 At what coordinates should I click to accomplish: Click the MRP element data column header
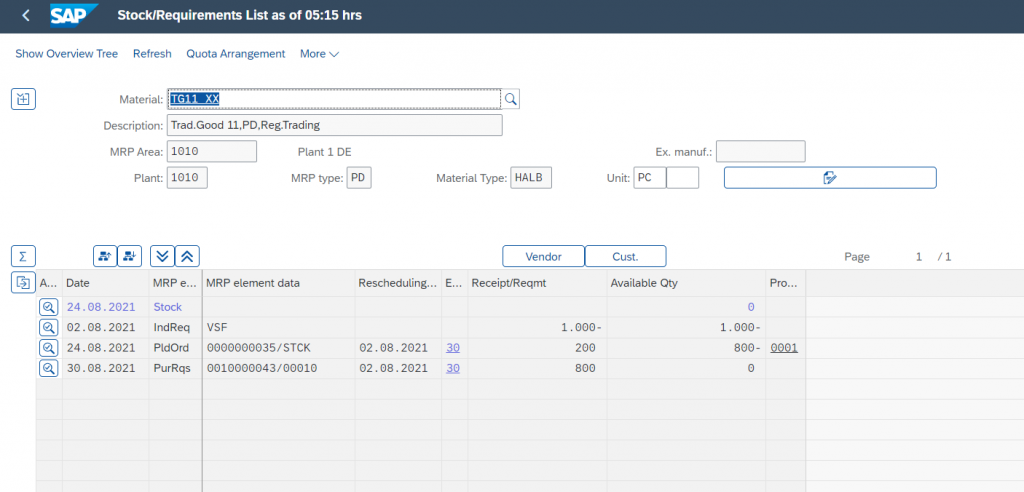point(278,284)
